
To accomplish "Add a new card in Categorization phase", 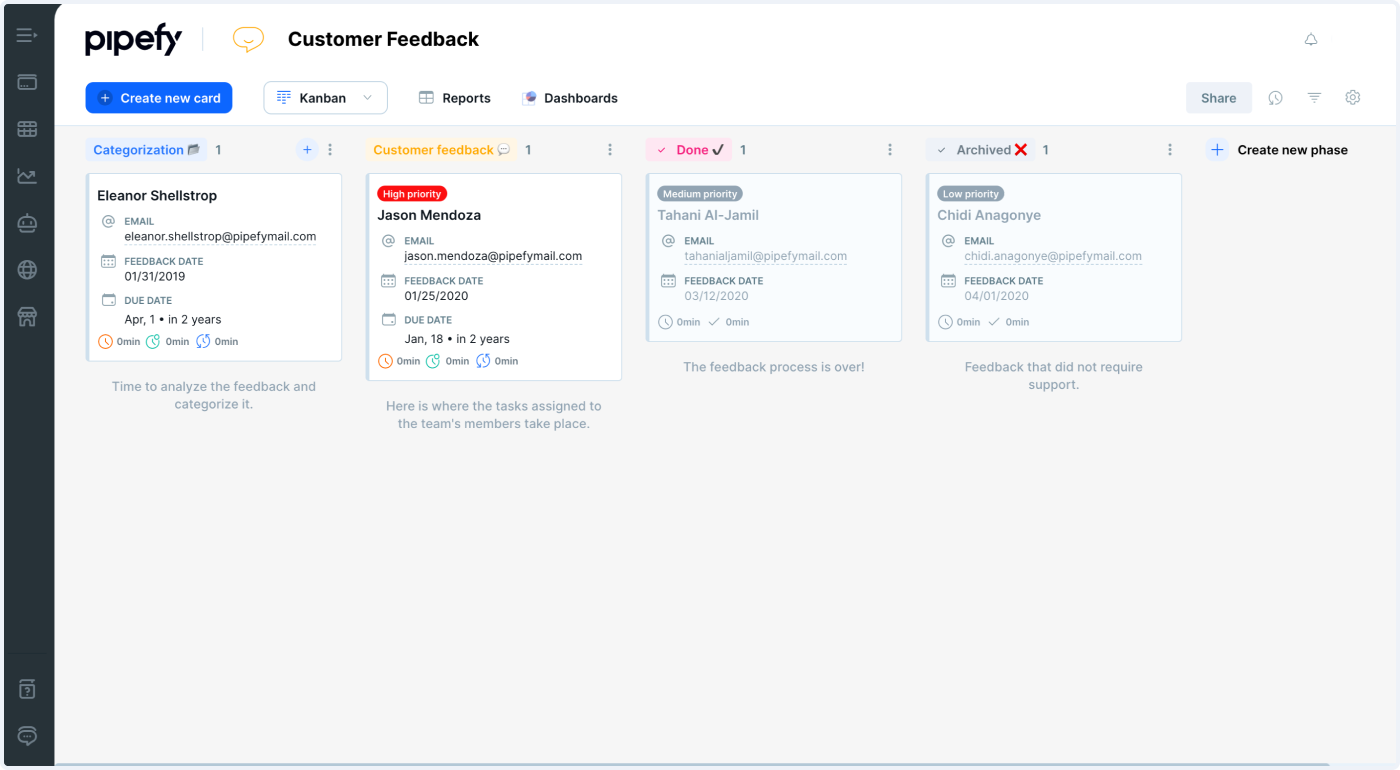I will (x=308, y=148).
